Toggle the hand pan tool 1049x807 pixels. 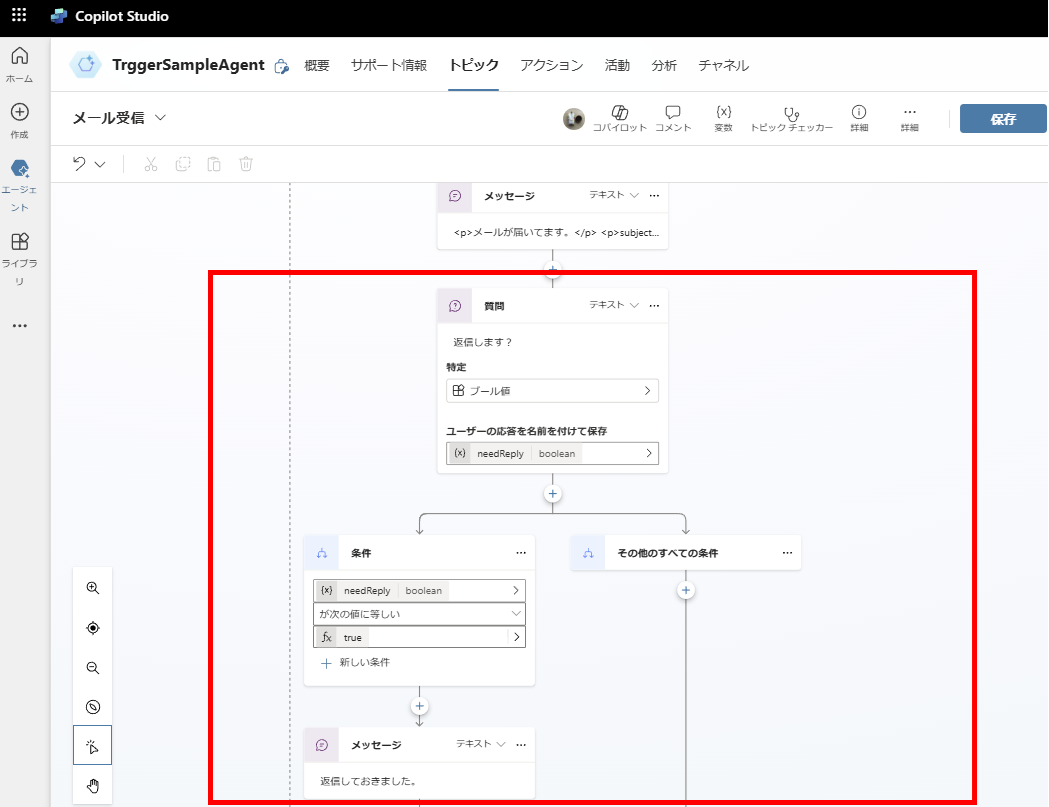click(92, 786)
